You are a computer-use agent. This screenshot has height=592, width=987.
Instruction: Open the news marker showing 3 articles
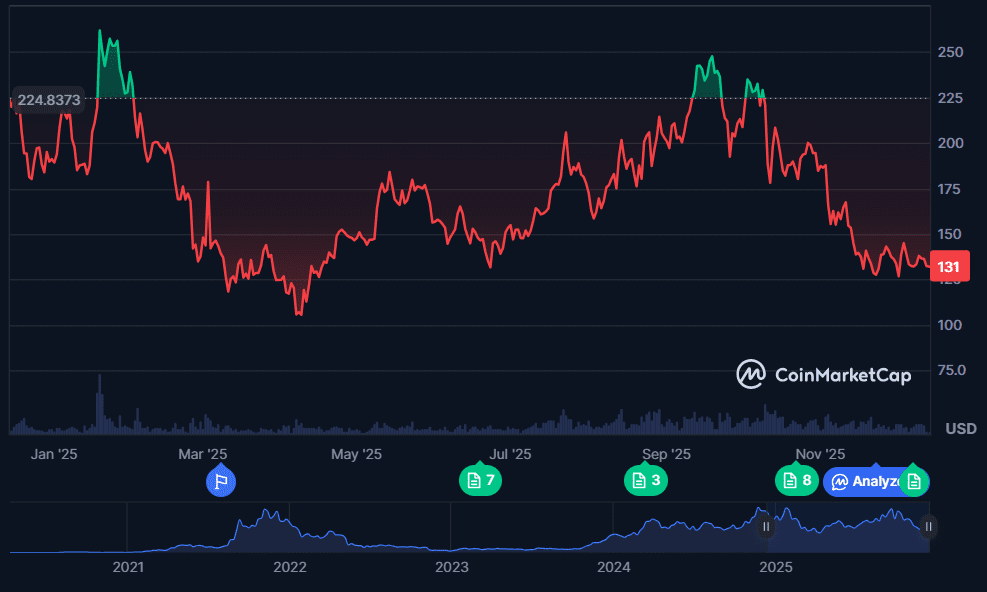(x=645, y=481)
